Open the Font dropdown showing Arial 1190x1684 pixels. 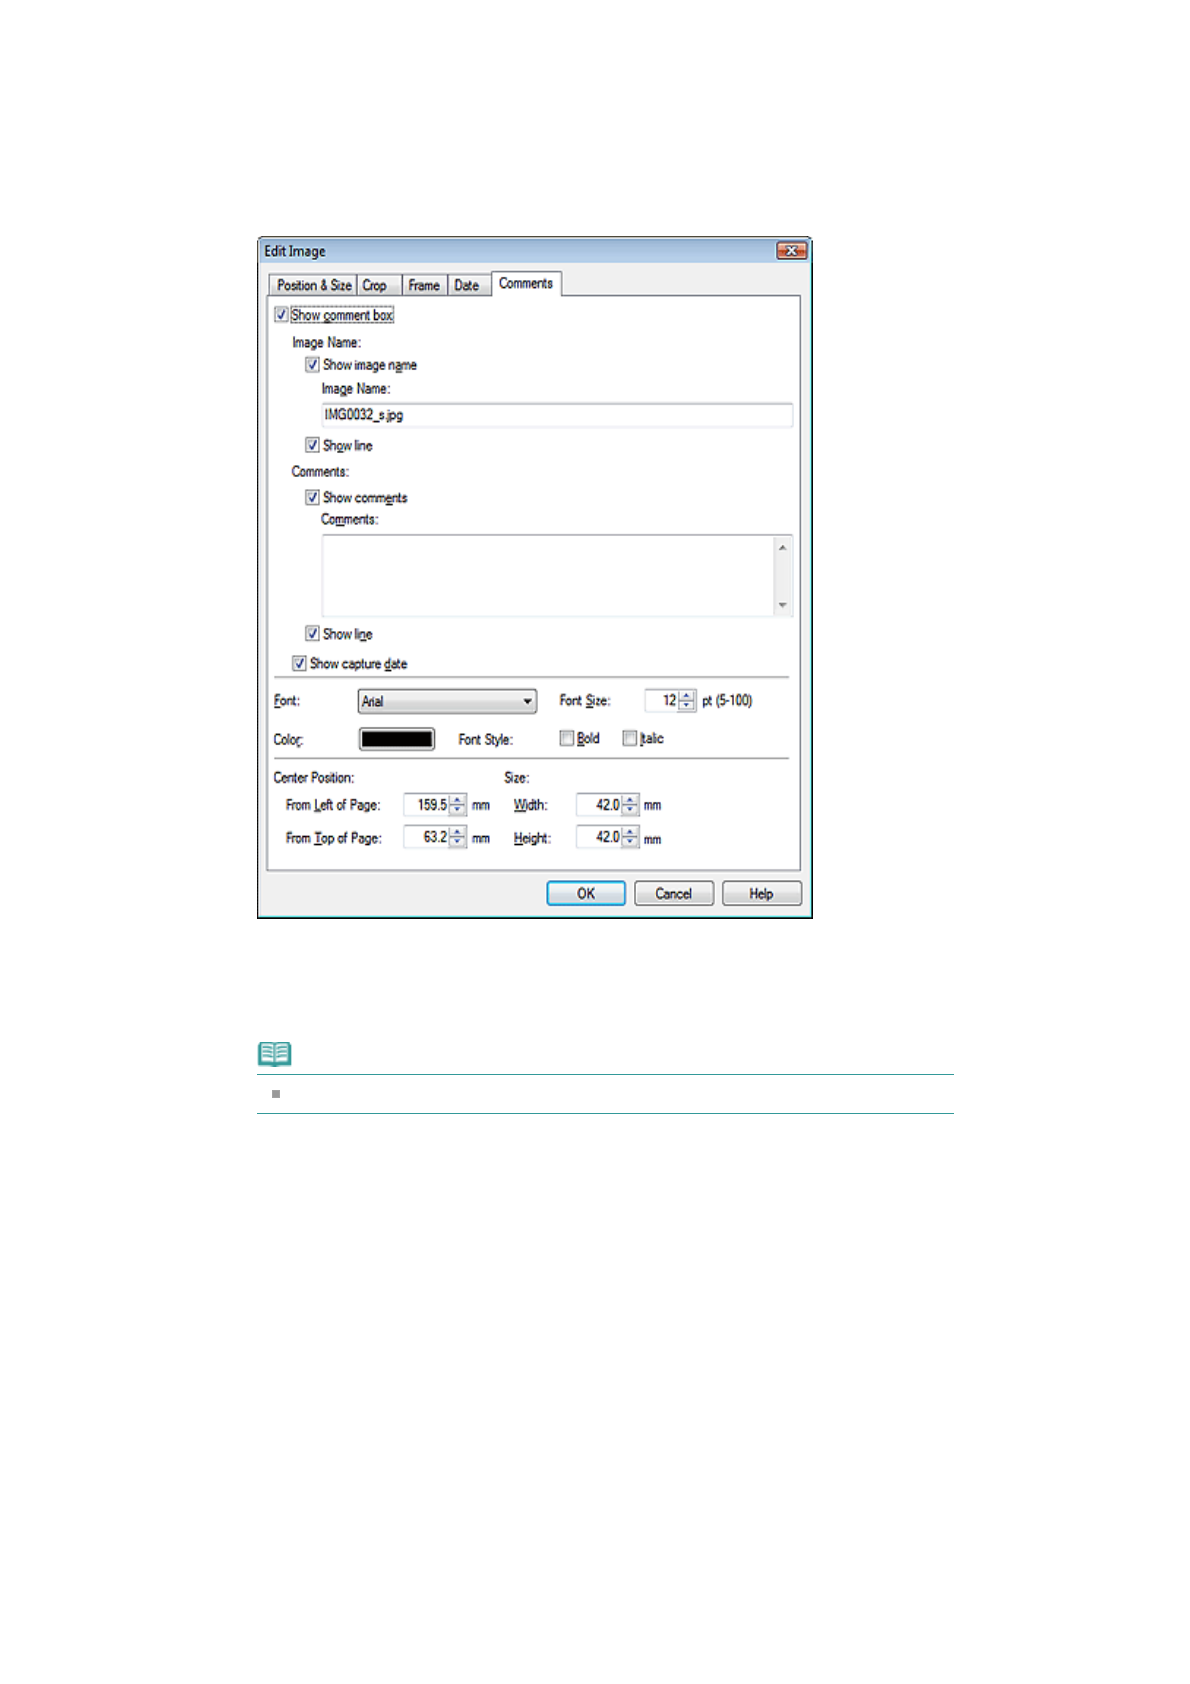point(447,701)
